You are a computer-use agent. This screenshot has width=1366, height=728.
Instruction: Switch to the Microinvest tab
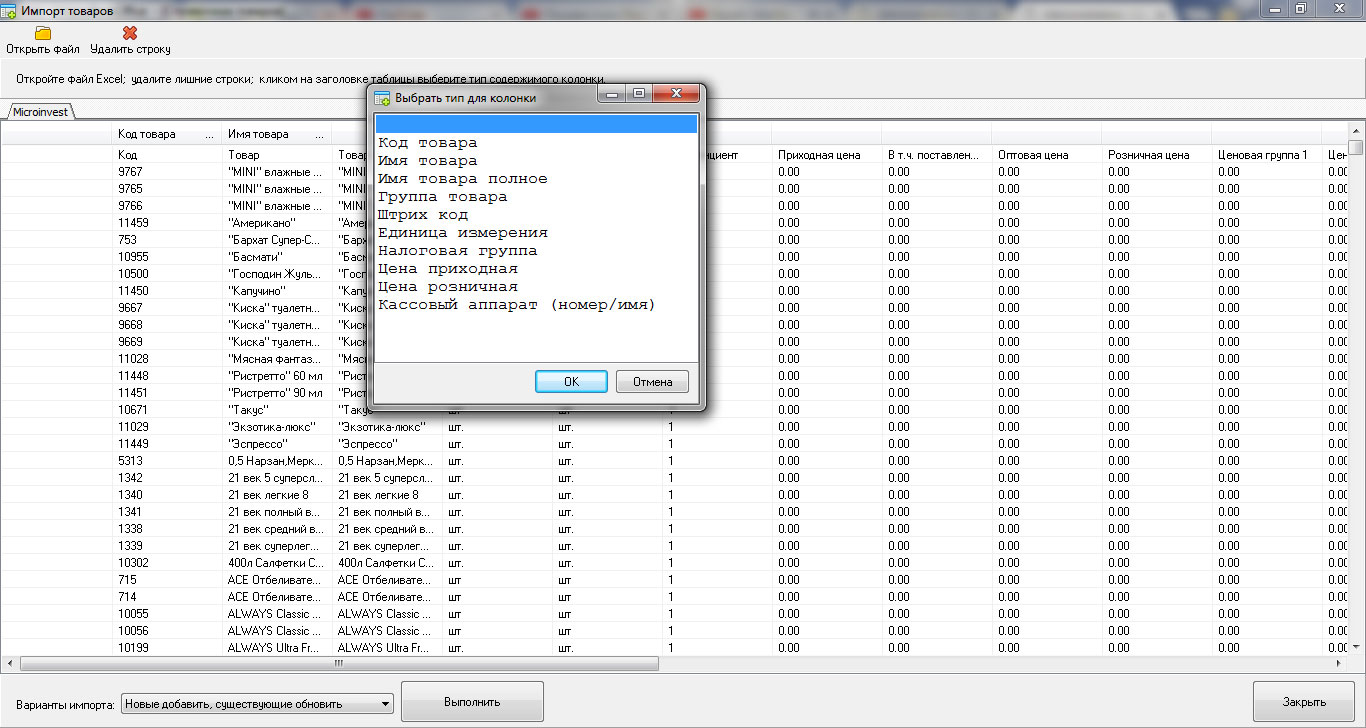point(40,112)
